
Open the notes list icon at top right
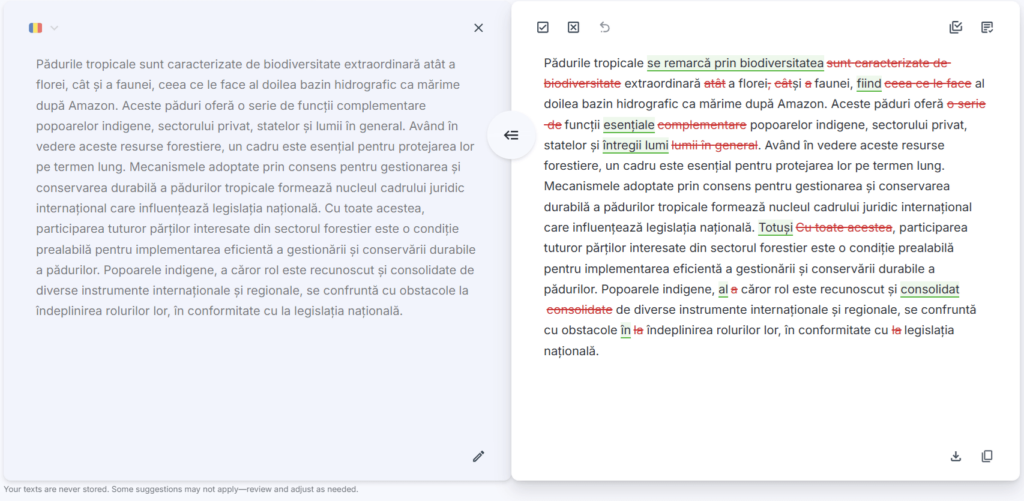[x=987, y=28]
